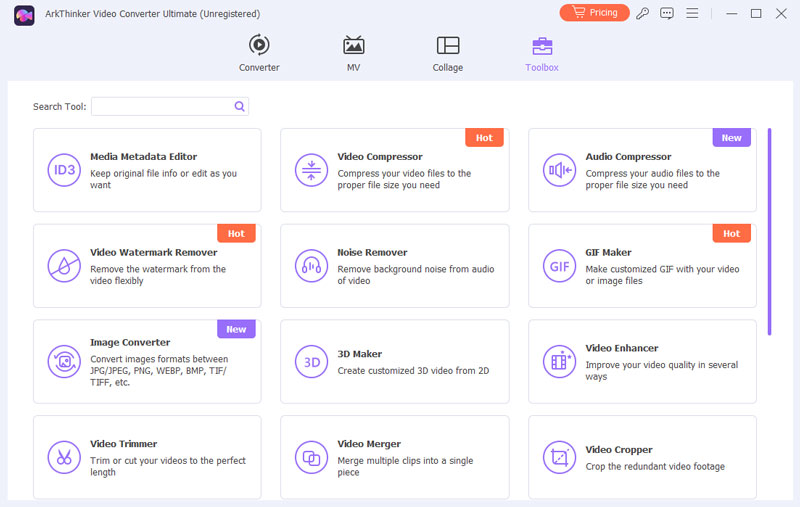Close the ArkThinker window
Image resolution: width=800 pixels, height=507 pixels.
click(x=781, y=14)
